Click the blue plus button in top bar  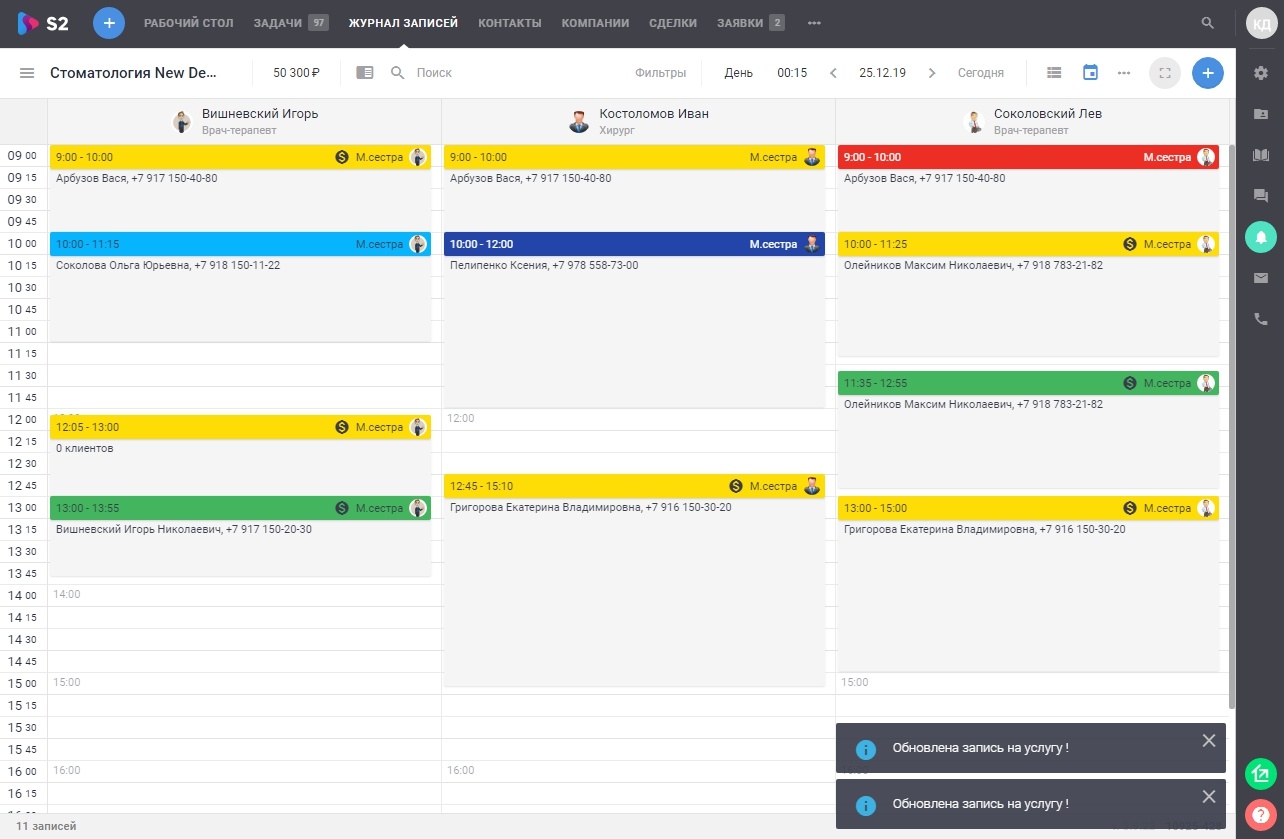pos(109,23)
